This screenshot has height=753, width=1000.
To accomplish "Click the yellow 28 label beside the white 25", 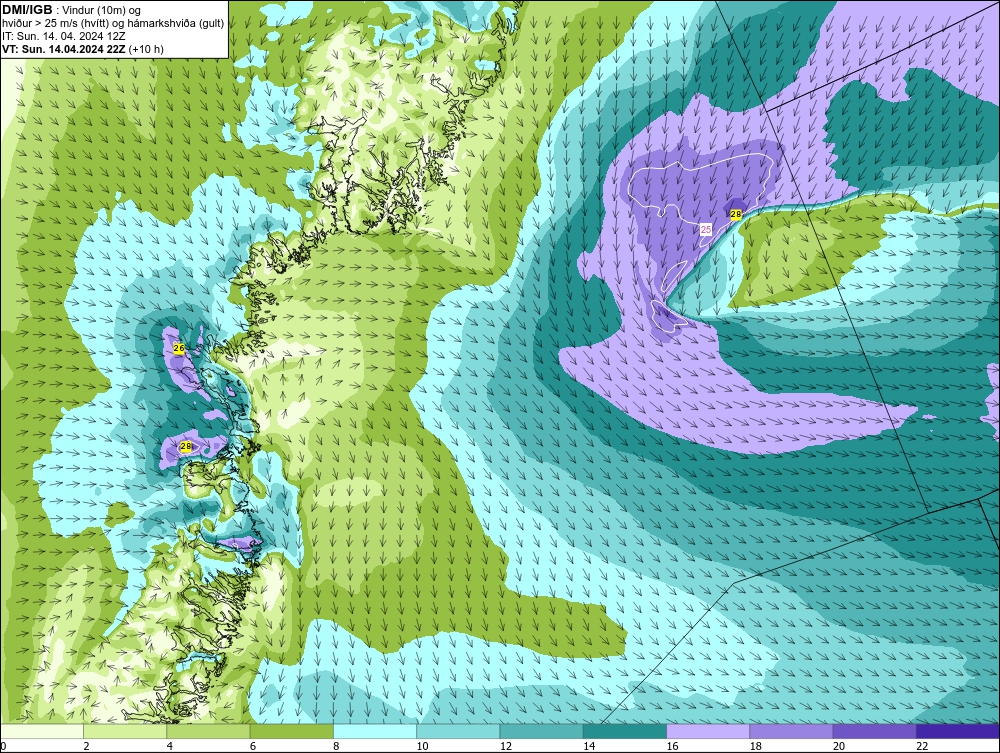I will click(735, 214).
